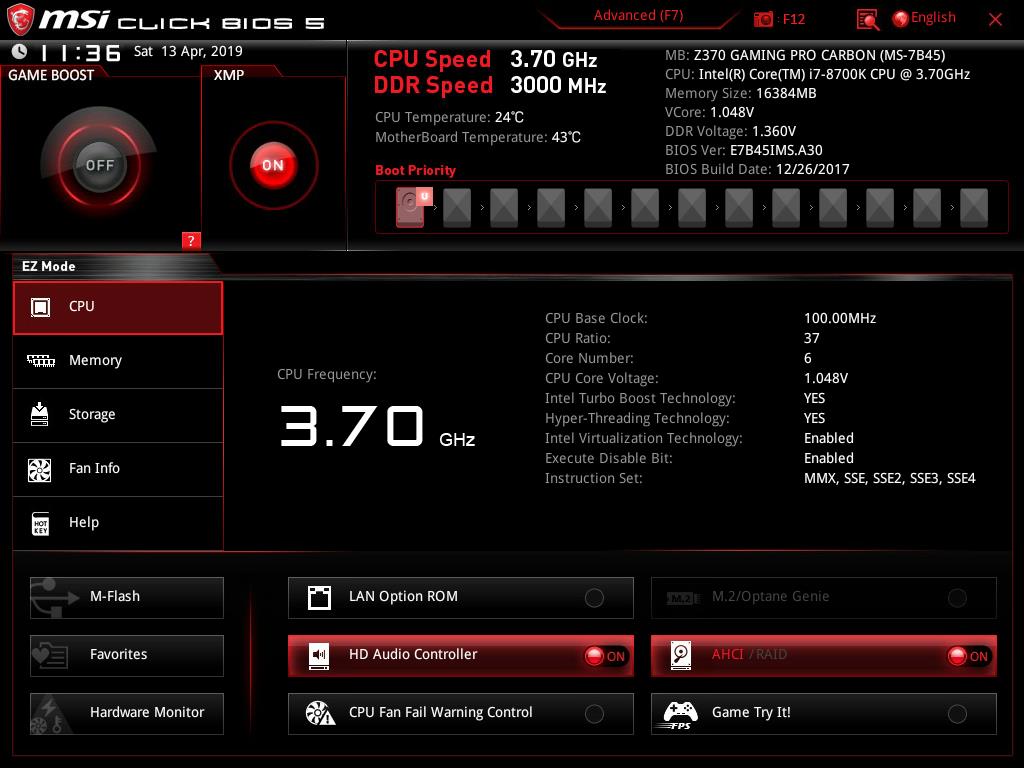Select the second empty boot priority slot

(504, 208)
